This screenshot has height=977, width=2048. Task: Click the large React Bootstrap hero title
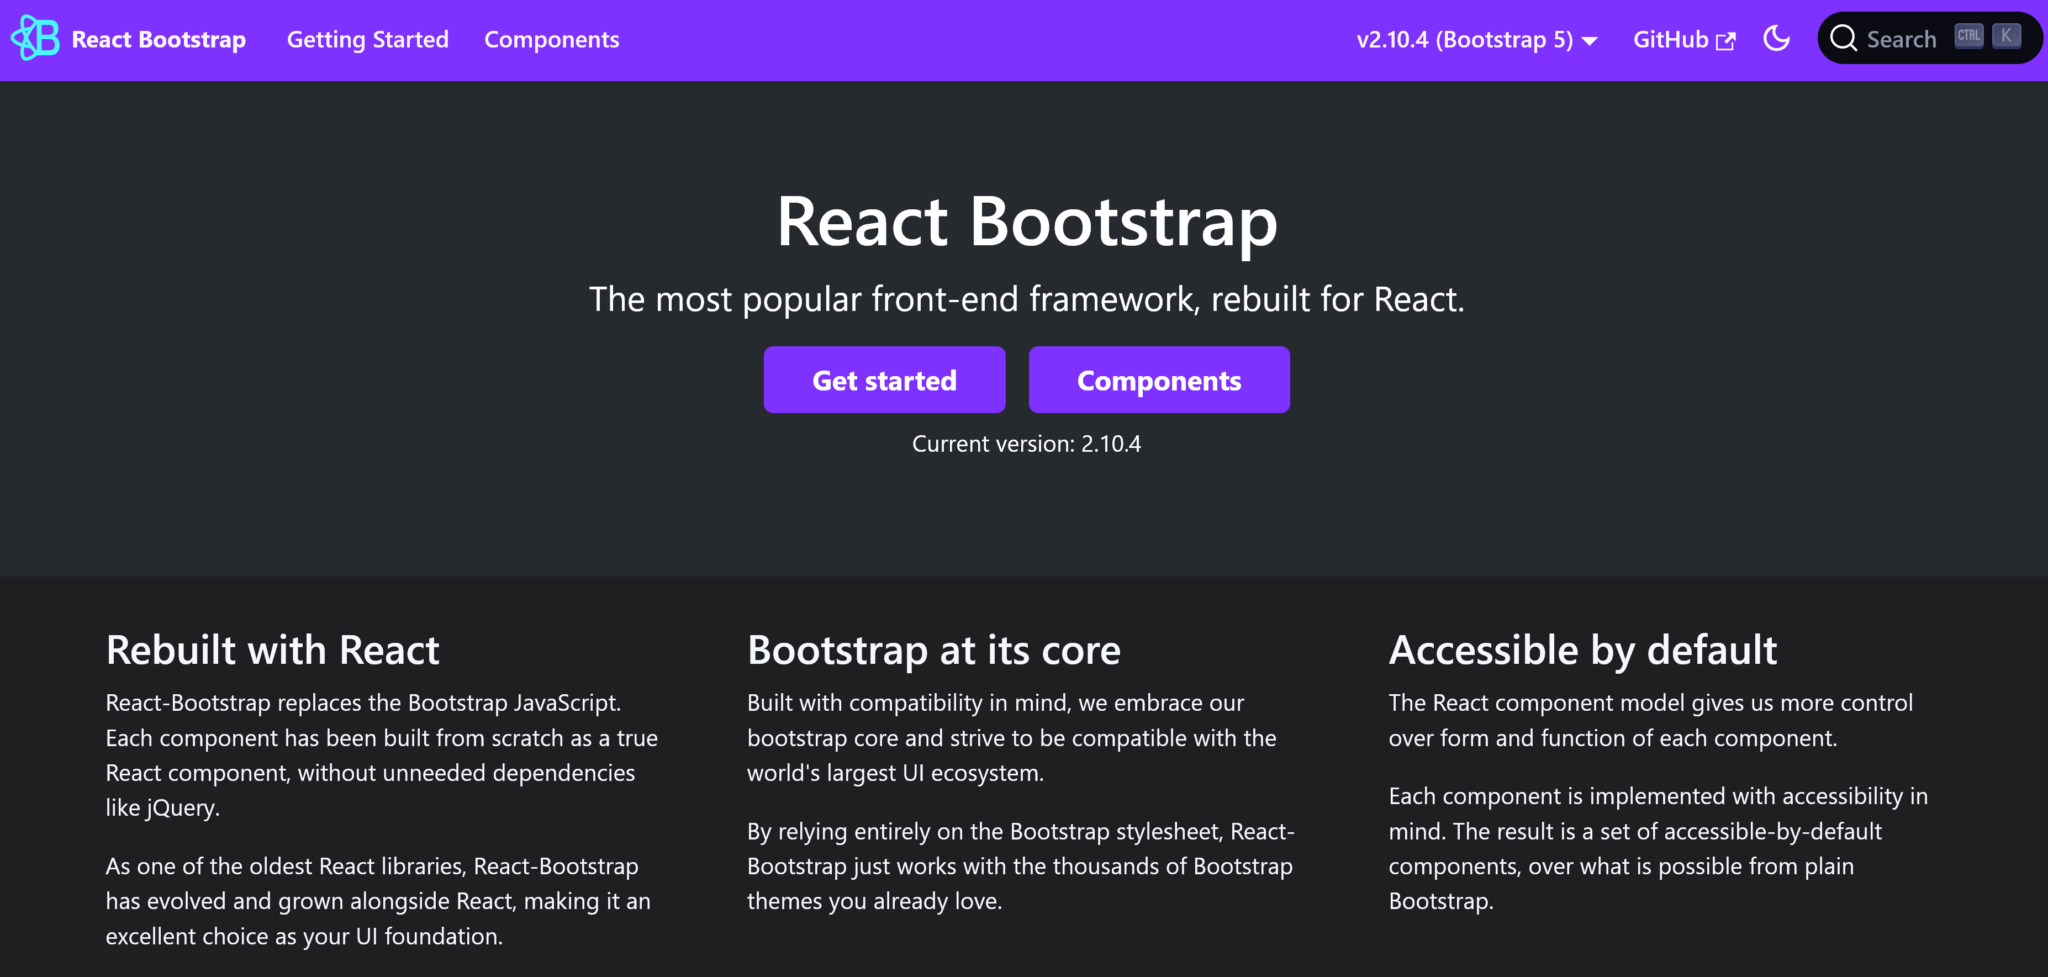(1026, 221)
